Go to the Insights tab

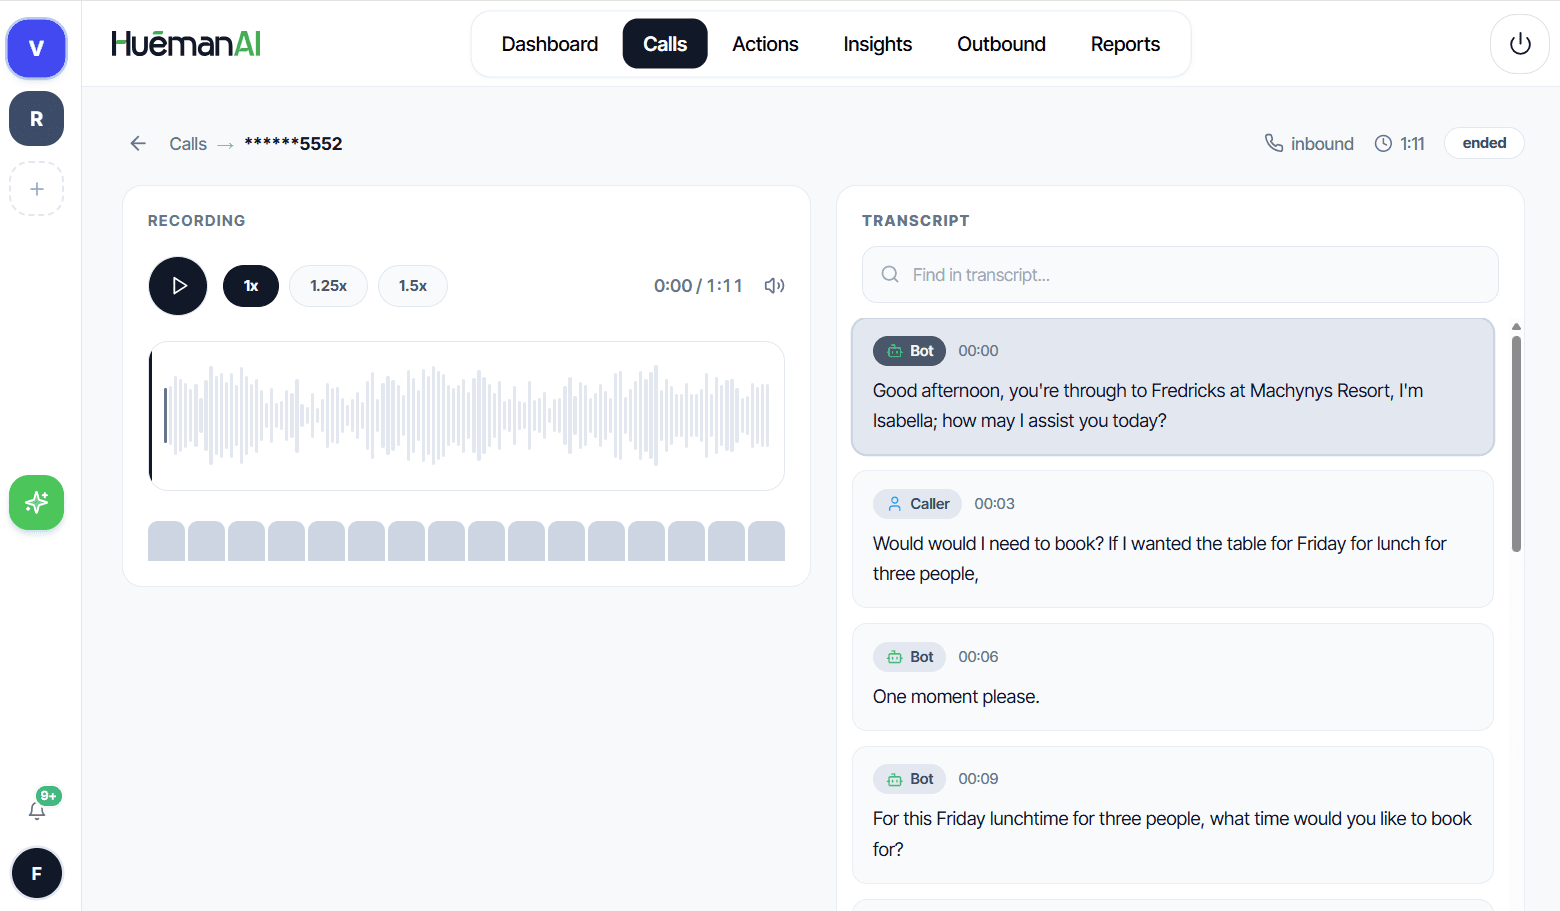(877, 44)
